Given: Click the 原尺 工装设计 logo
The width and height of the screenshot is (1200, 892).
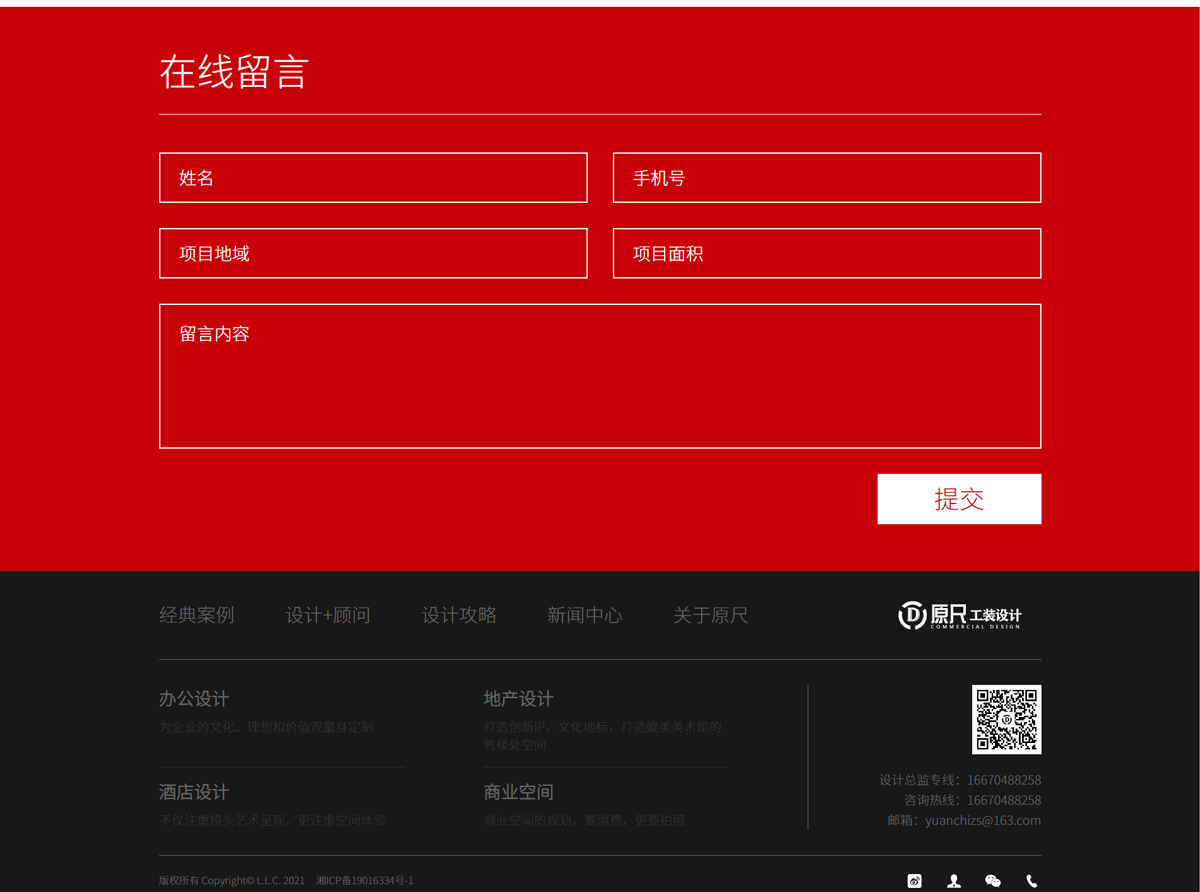Looking at the screenshot, I should pos(959,615).
